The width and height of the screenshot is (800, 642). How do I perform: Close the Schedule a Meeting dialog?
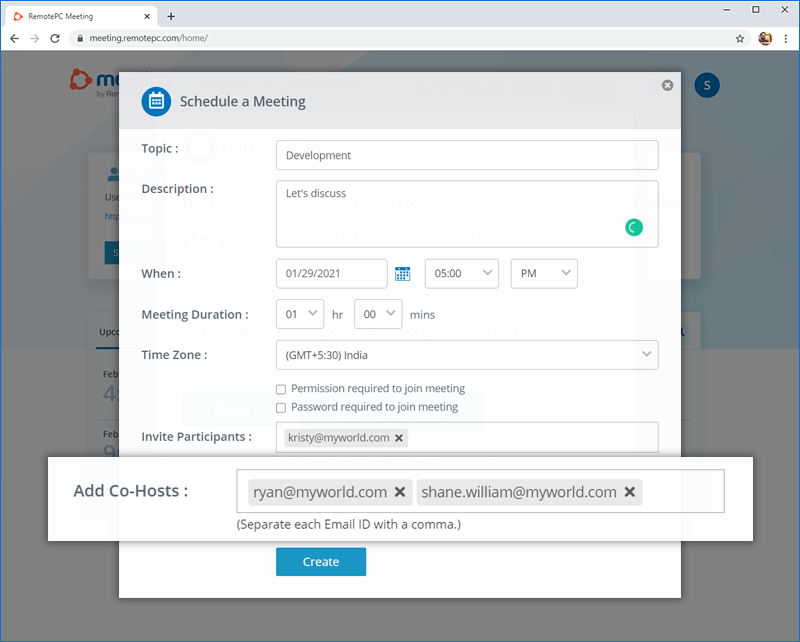point(667,85)
